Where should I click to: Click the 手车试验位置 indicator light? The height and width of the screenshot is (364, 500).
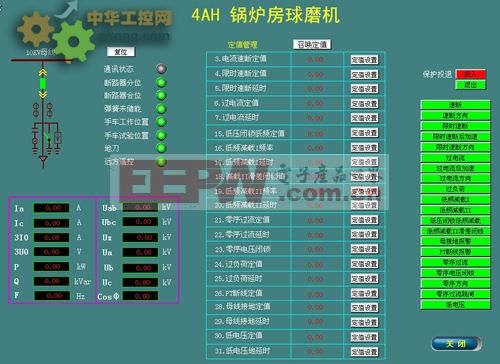[161, 135]
